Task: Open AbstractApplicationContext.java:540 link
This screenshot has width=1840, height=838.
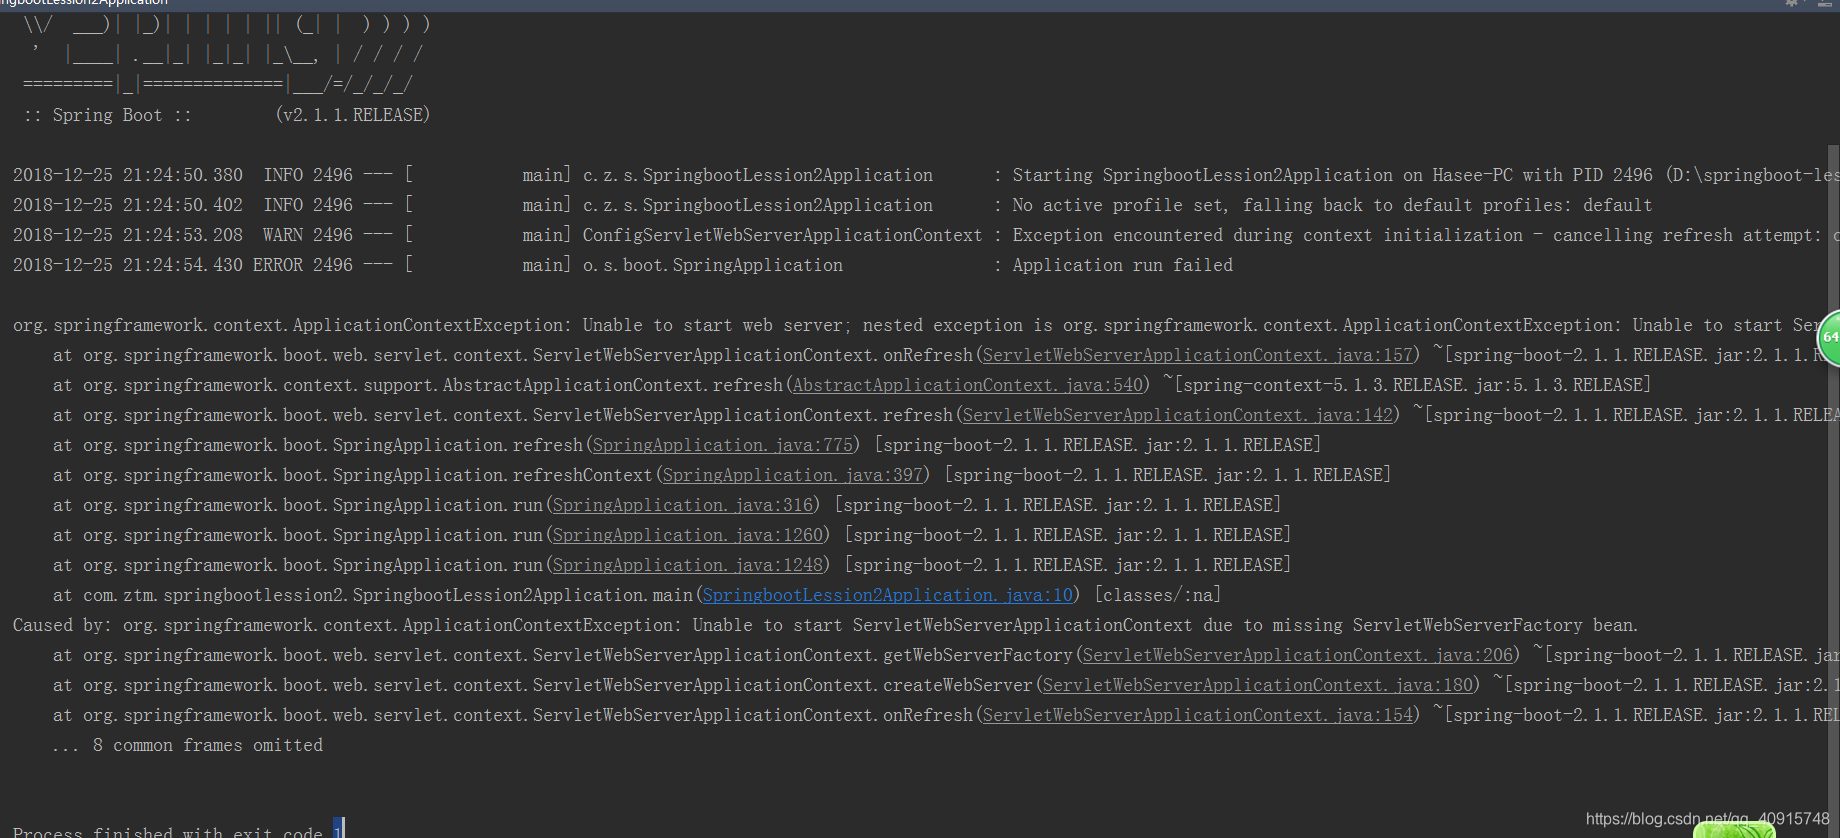Action: [967, 385]
